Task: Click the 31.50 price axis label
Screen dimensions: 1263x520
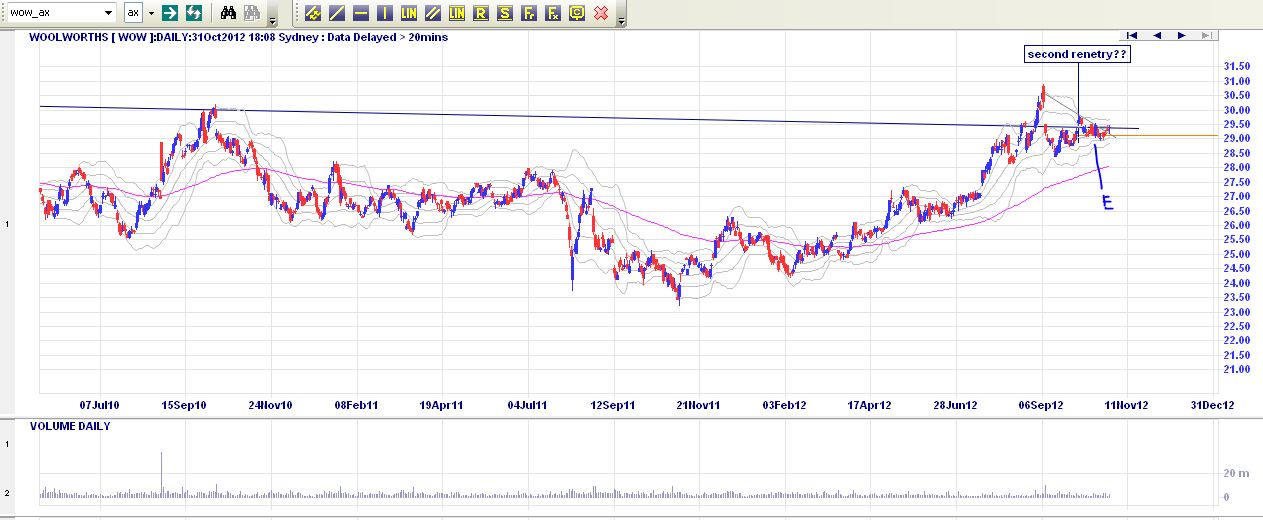Action: (1237, 66)
